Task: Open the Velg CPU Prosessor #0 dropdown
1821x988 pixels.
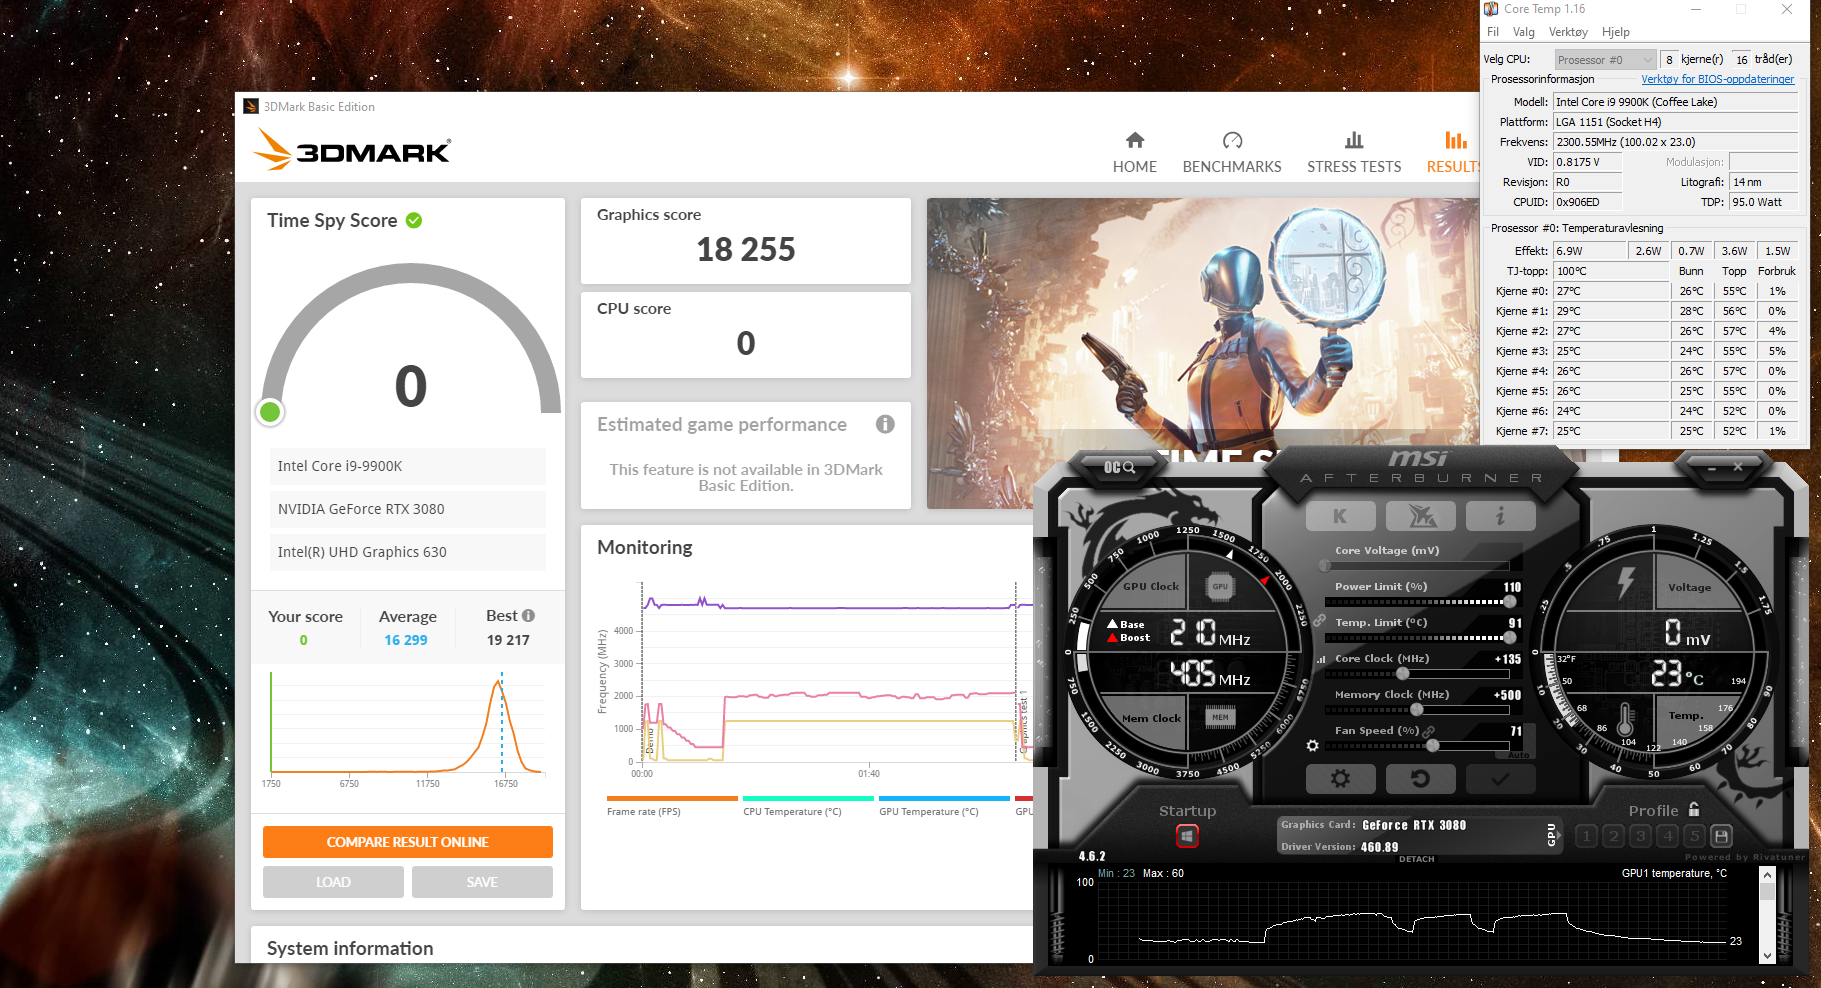Action: [1605, 60]
